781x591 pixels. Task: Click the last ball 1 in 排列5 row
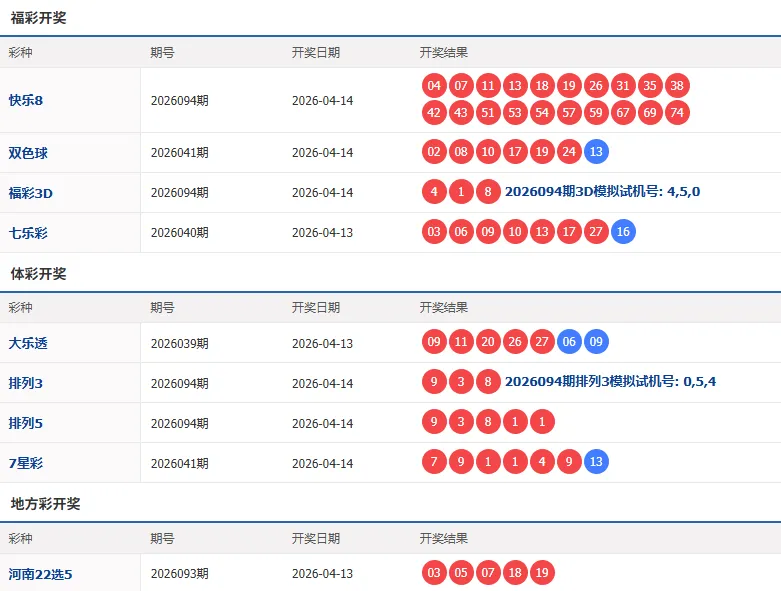pos(542,422)
